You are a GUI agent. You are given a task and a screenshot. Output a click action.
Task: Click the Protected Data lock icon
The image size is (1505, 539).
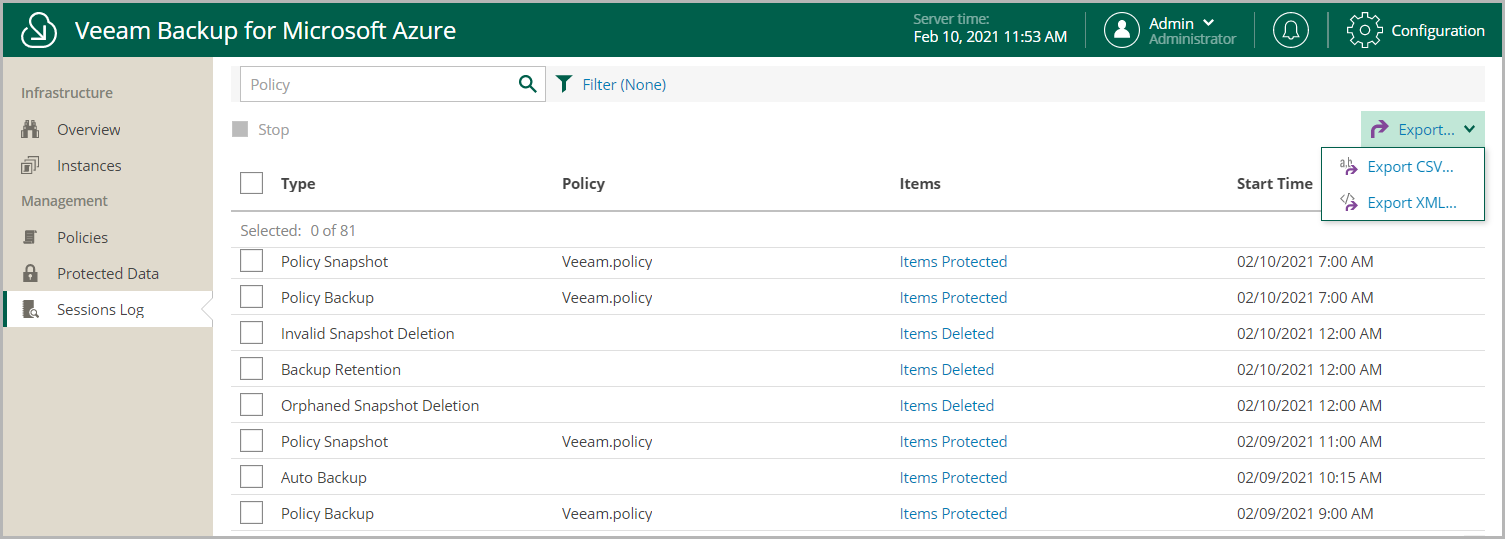[x=30, y=273]
